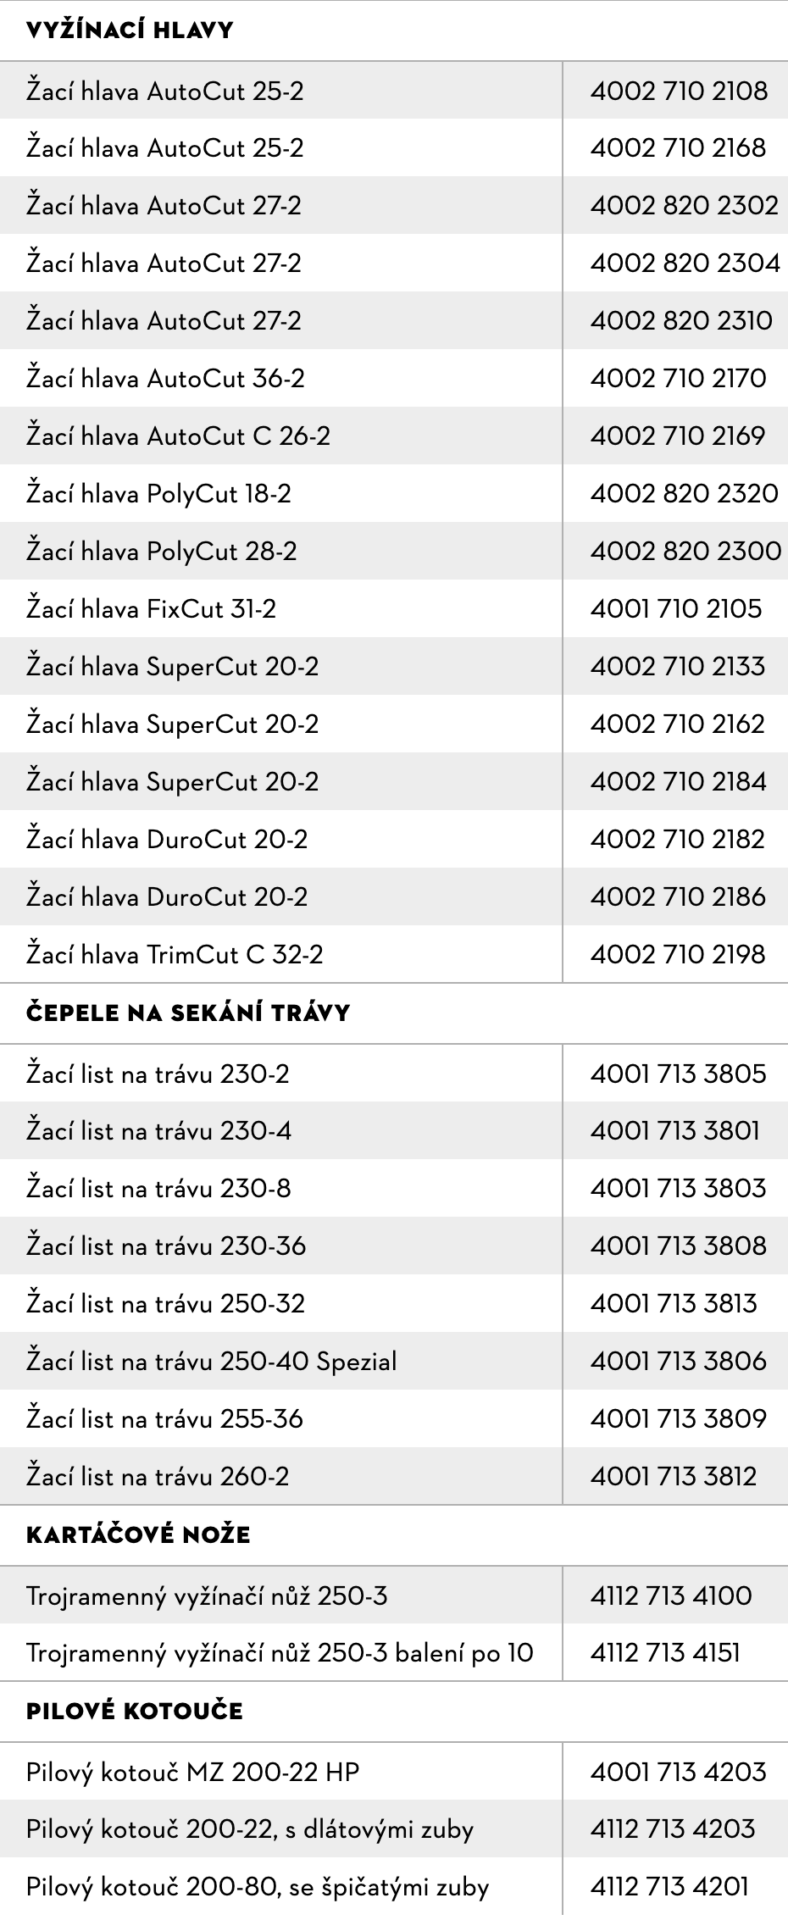Click Žací list na trávu 250-40 Spezial
The height and width of the screenshot is (1920, 788).
point(211,1361)
